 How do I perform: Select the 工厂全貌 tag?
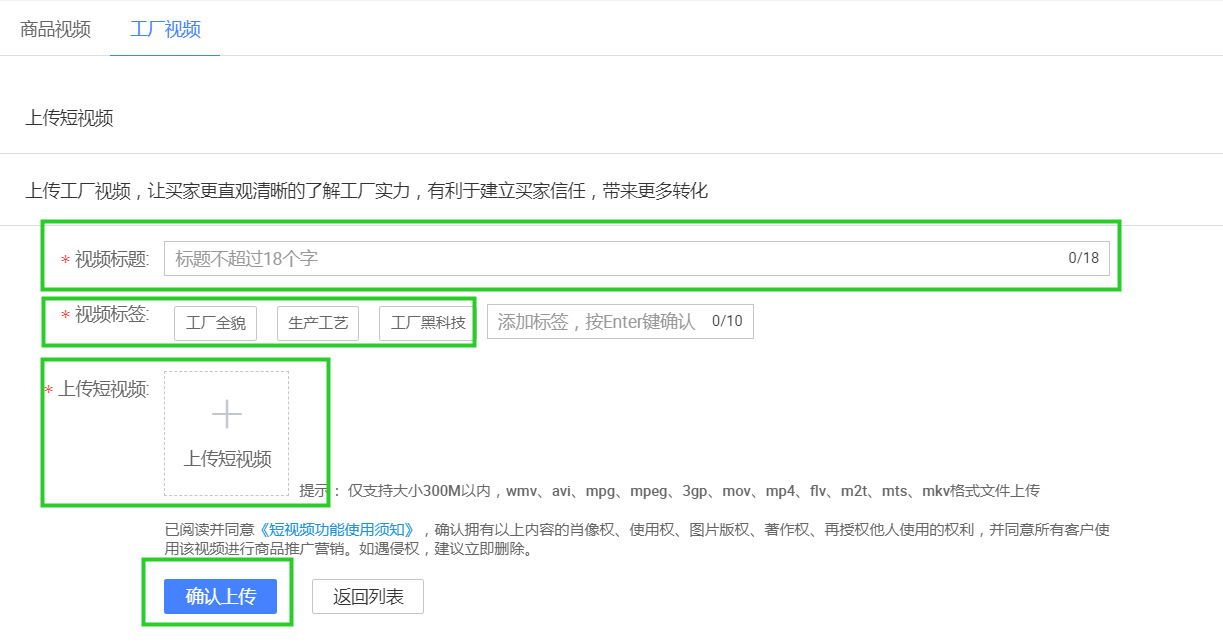(215, 323)
